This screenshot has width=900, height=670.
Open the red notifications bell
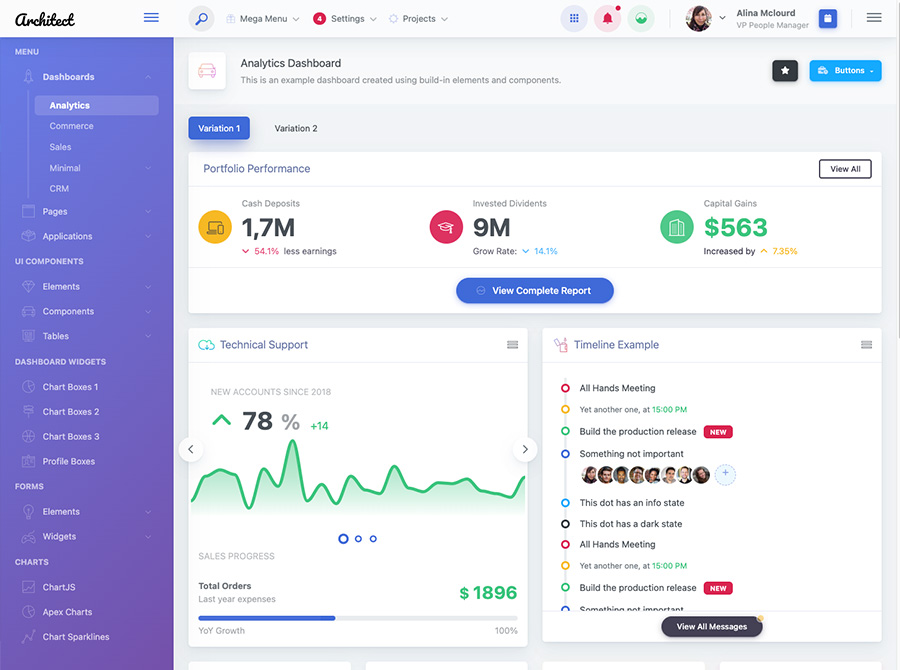(x=607, y=18)
